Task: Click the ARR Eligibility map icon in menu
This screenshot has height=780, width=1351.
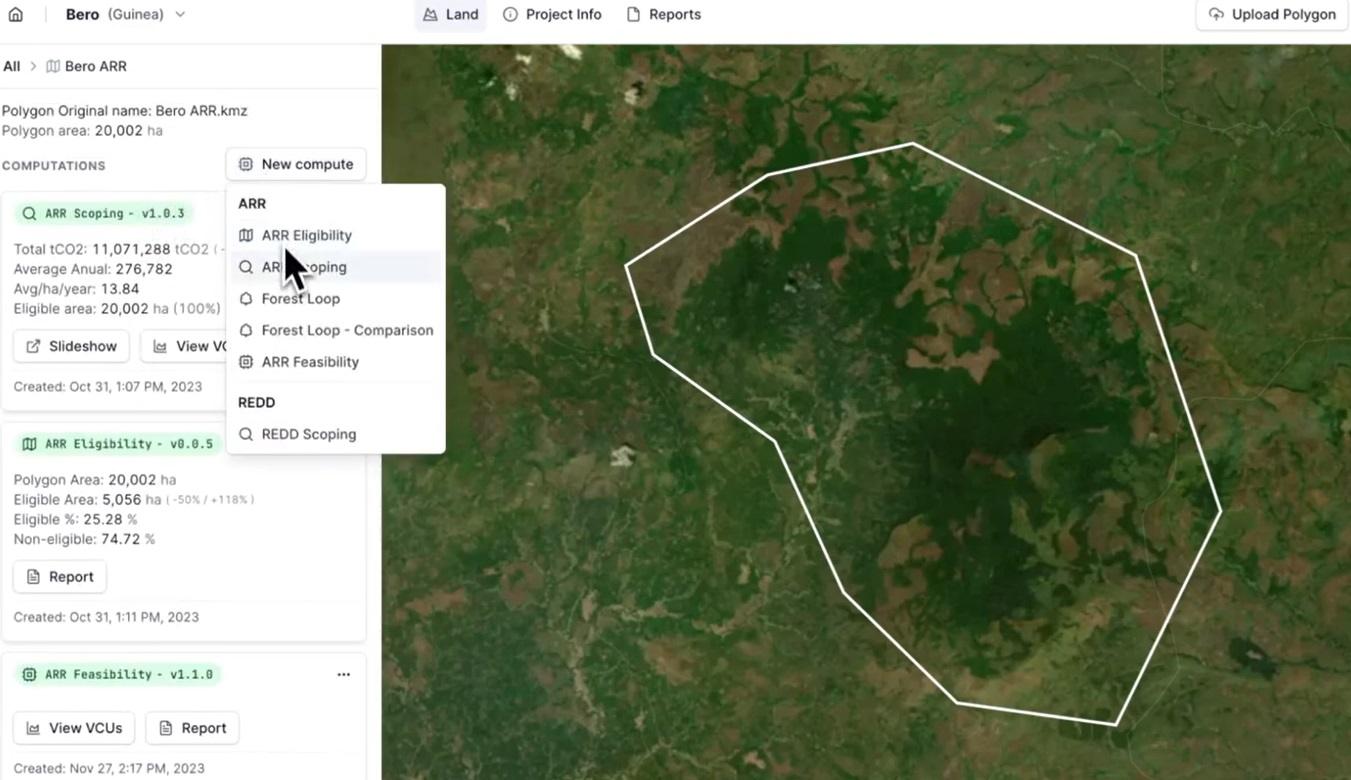Action: [x=246, y=235]
